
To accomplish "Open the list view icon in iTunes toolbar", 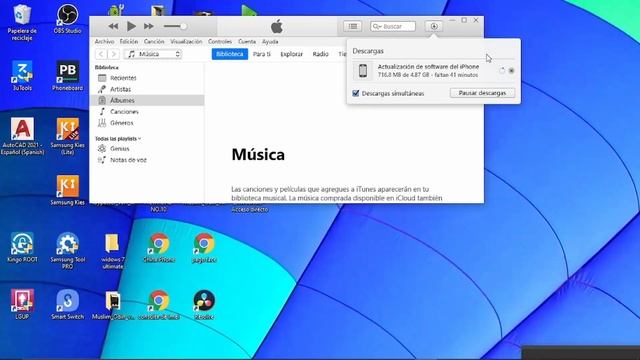I will coord(353,26).
